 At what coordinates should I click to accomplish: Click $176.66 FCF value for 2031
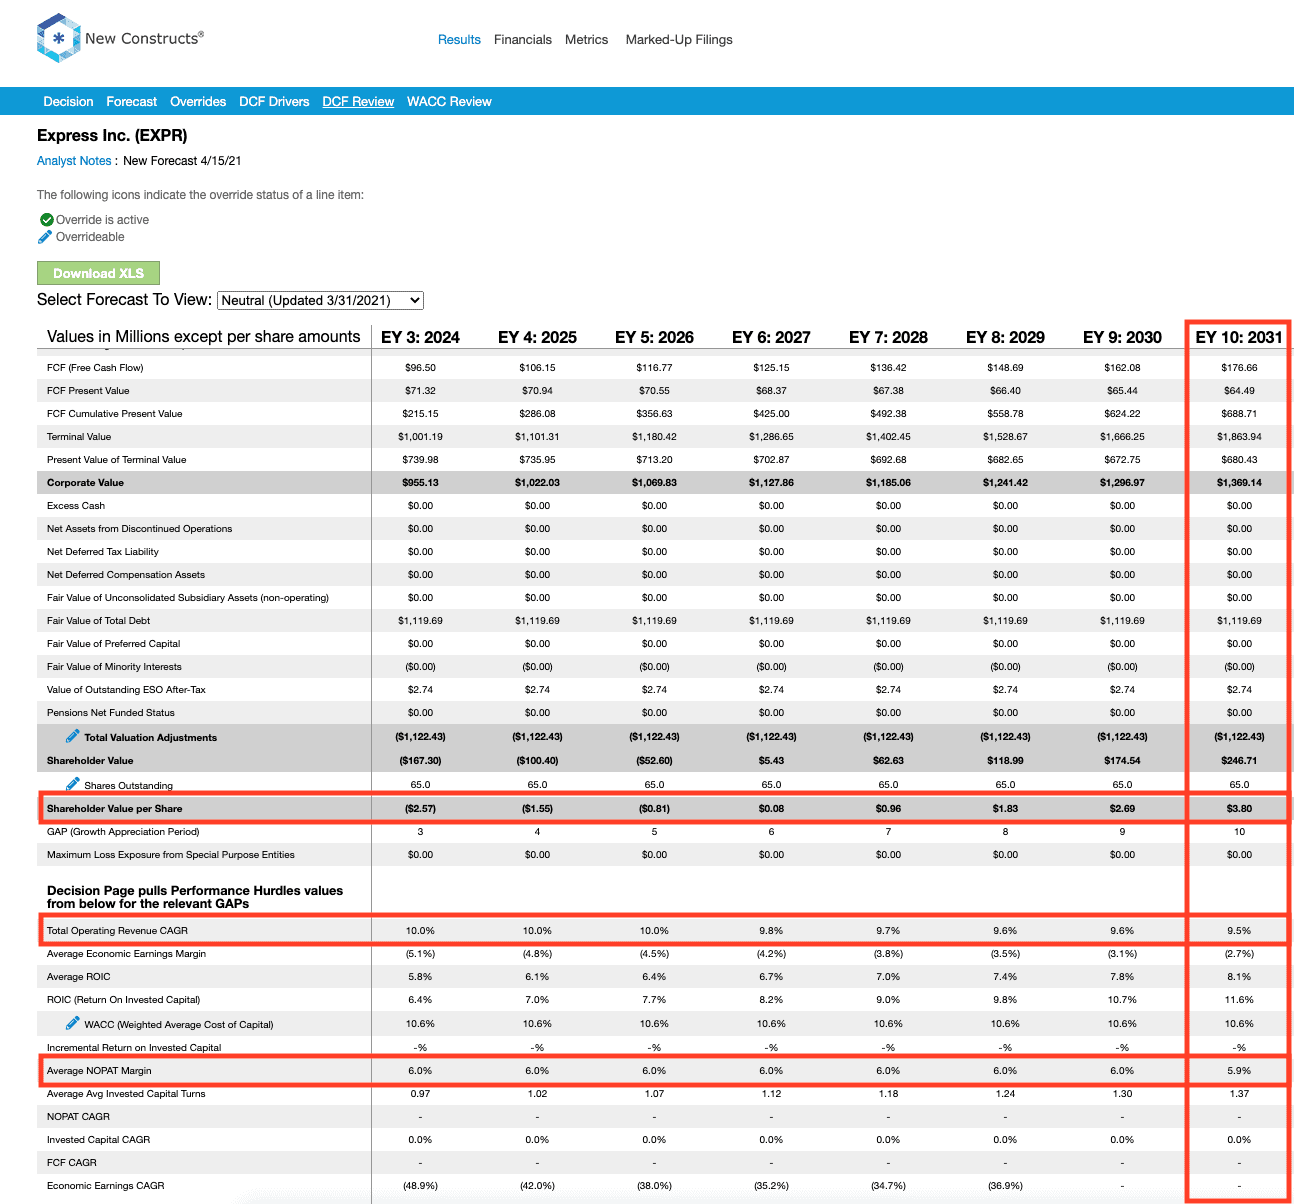click(1239, 368)
